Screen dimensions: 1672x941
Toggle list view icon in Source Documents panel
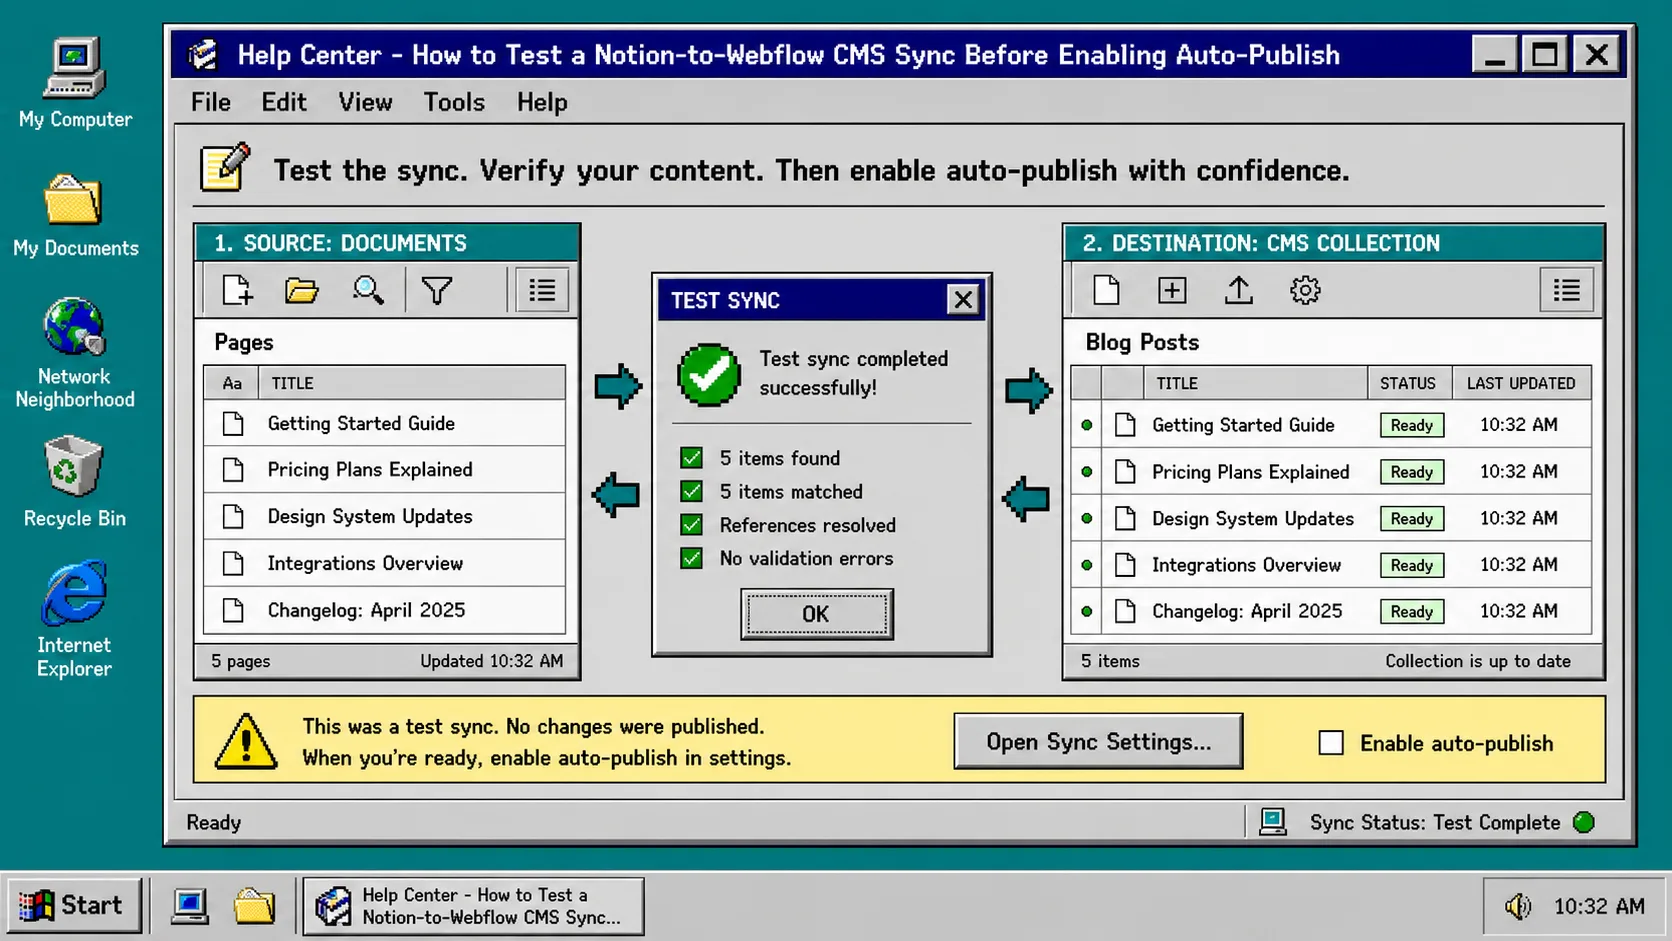coord(542,290)
